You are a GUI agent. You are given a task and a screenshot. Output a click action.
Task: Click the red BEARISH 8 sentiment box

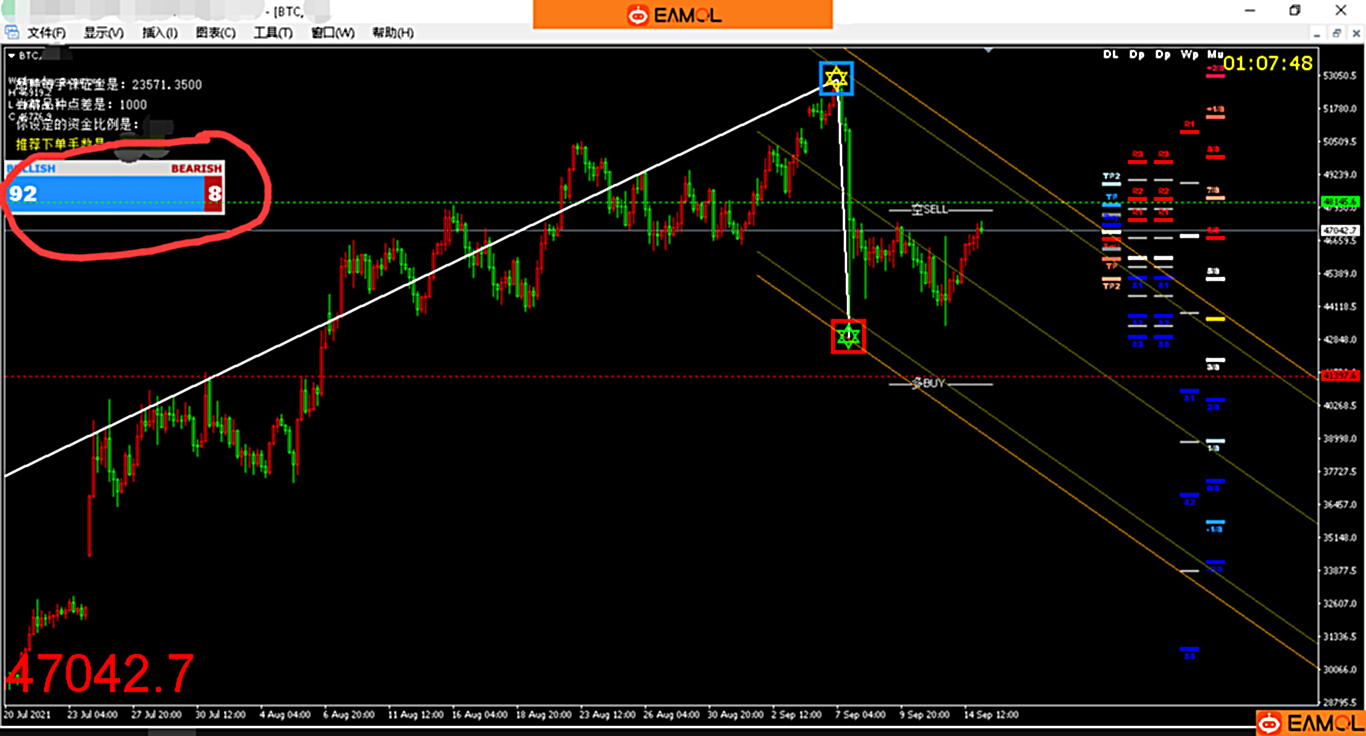pos(214,193)
